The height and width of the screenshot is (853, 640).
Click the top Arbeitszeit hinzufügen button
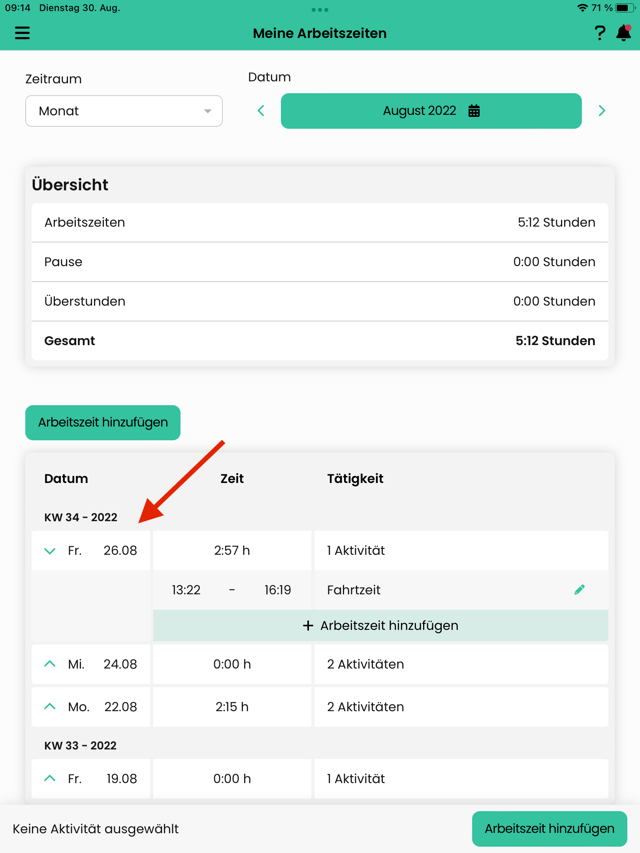point(103,423)
